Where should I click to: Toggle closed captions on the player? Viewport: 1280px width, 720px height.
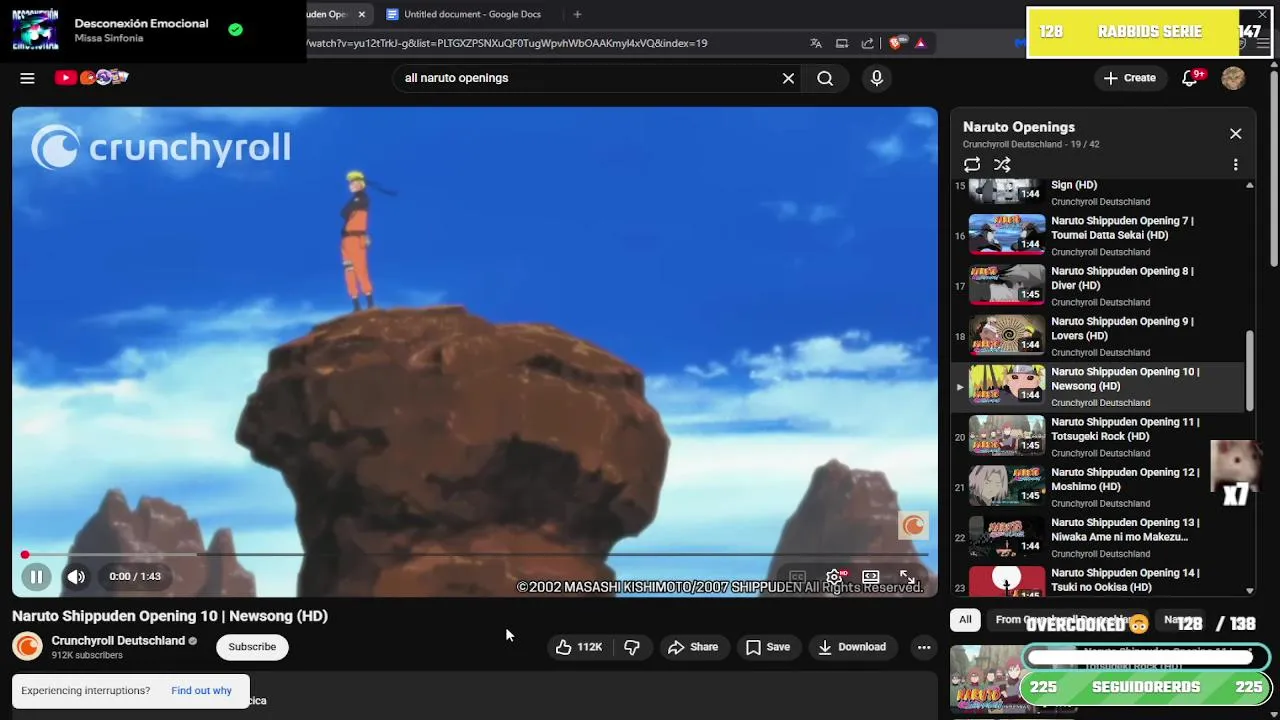[797, 577]
